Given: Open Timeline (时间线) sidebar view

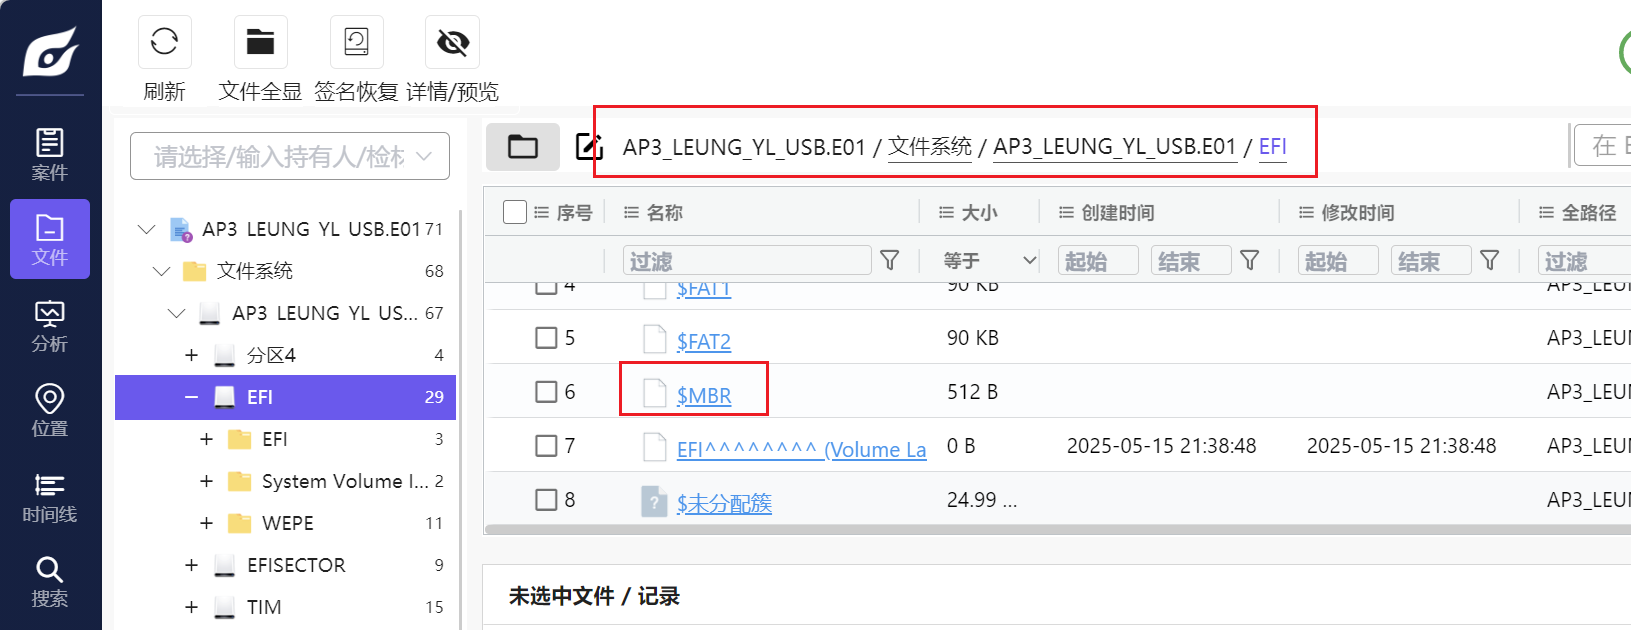Looking at the screenshot, I should coord(49,497).
